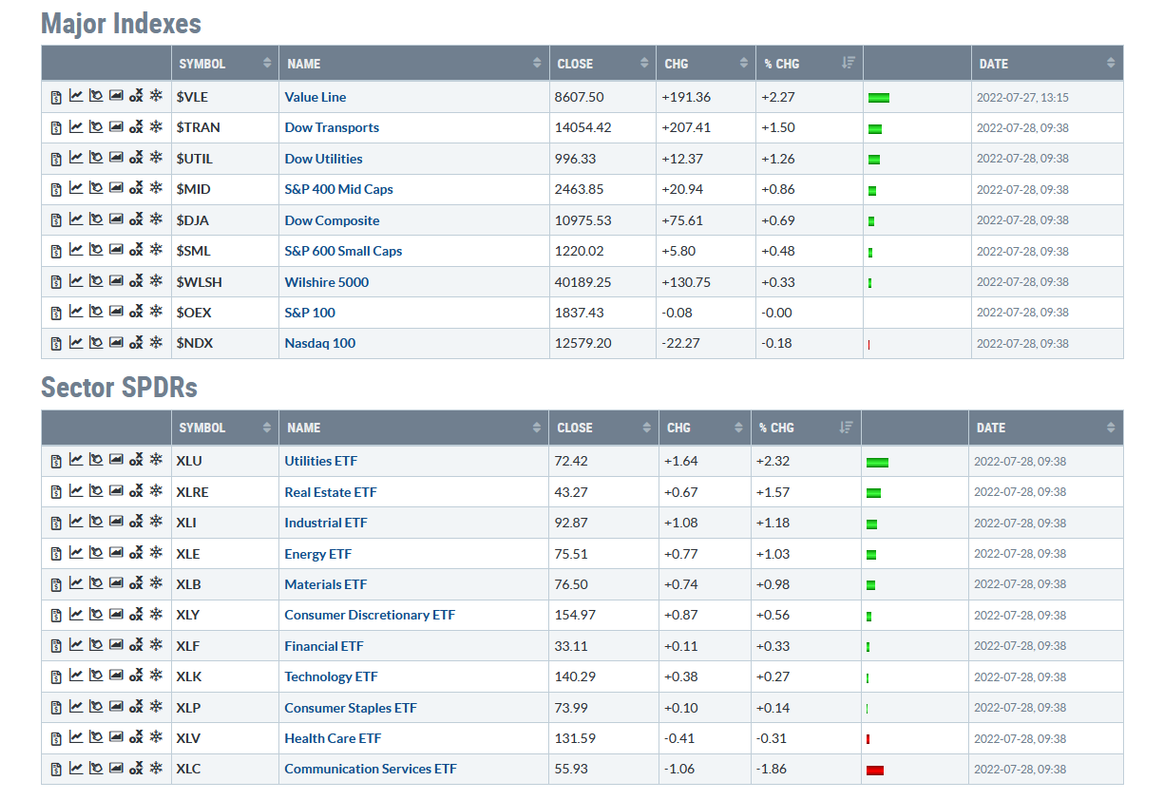This screenshot has height=800, width=1165.
Task: Open SharpChart line icon for XLF
Action: (x=76, y=644)
